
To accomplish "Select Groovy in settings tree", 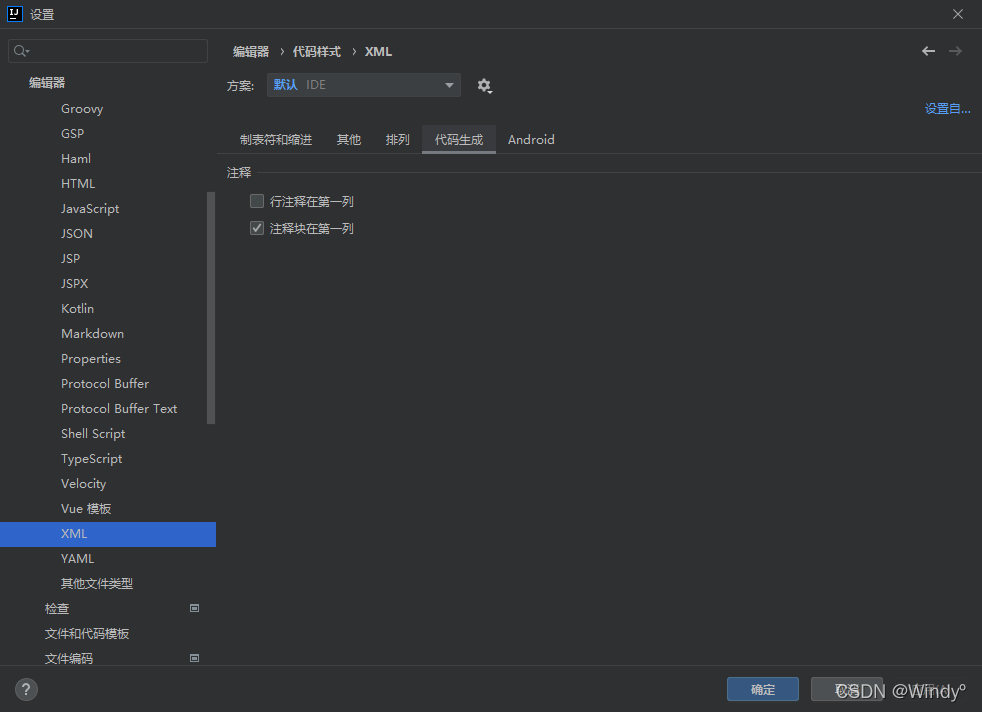I will (82, 109).
